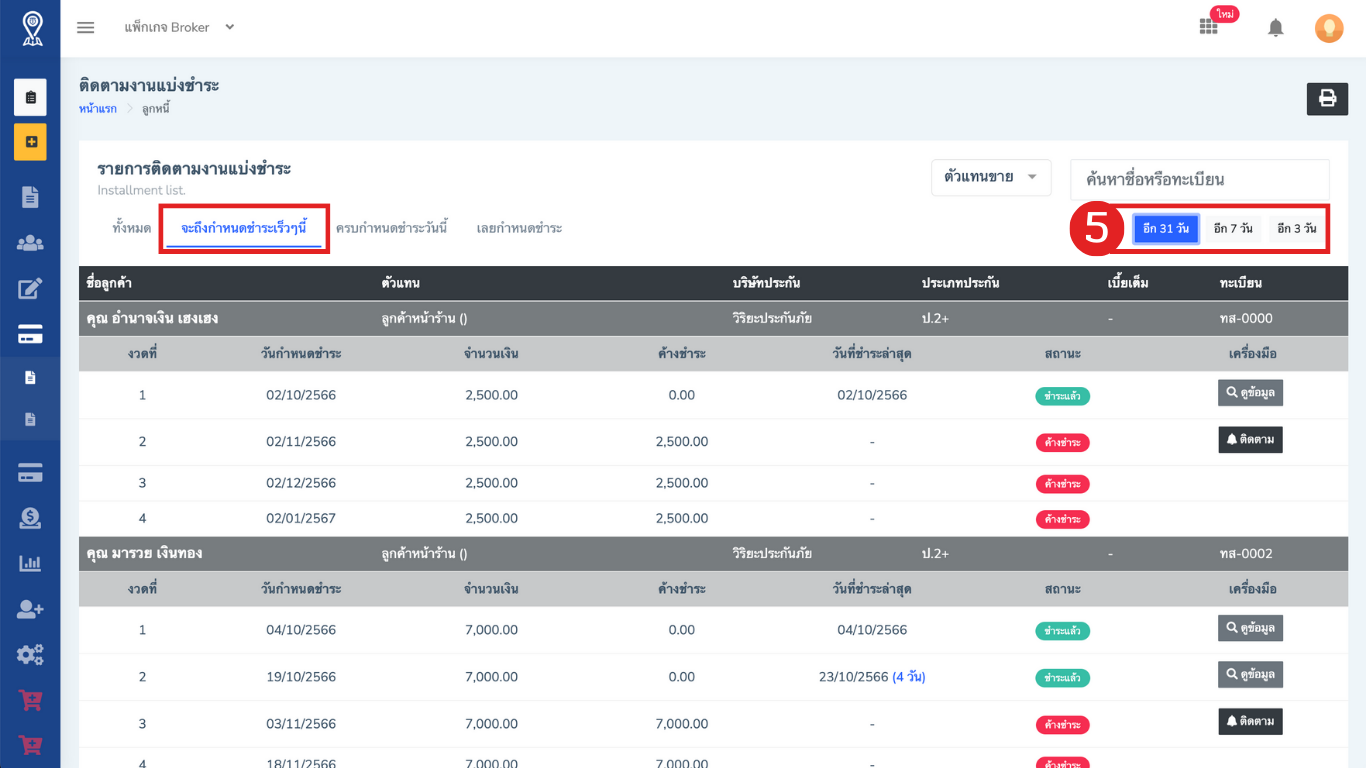Viewport: 1366px width, 768px height.
Task: Click the ชำระแล้ว status on the 02/10/2566 row
Action: (x=1062, y=396)
